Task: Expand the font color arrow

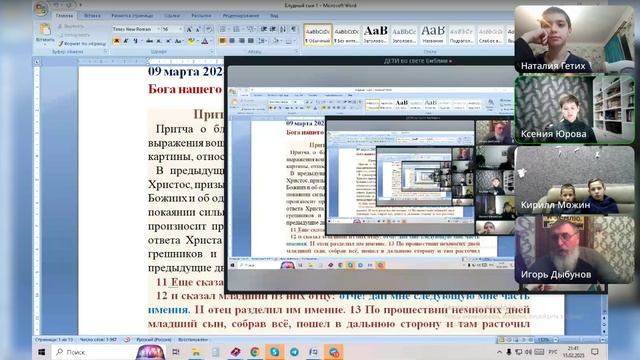Action: click(x=210, y=41)
